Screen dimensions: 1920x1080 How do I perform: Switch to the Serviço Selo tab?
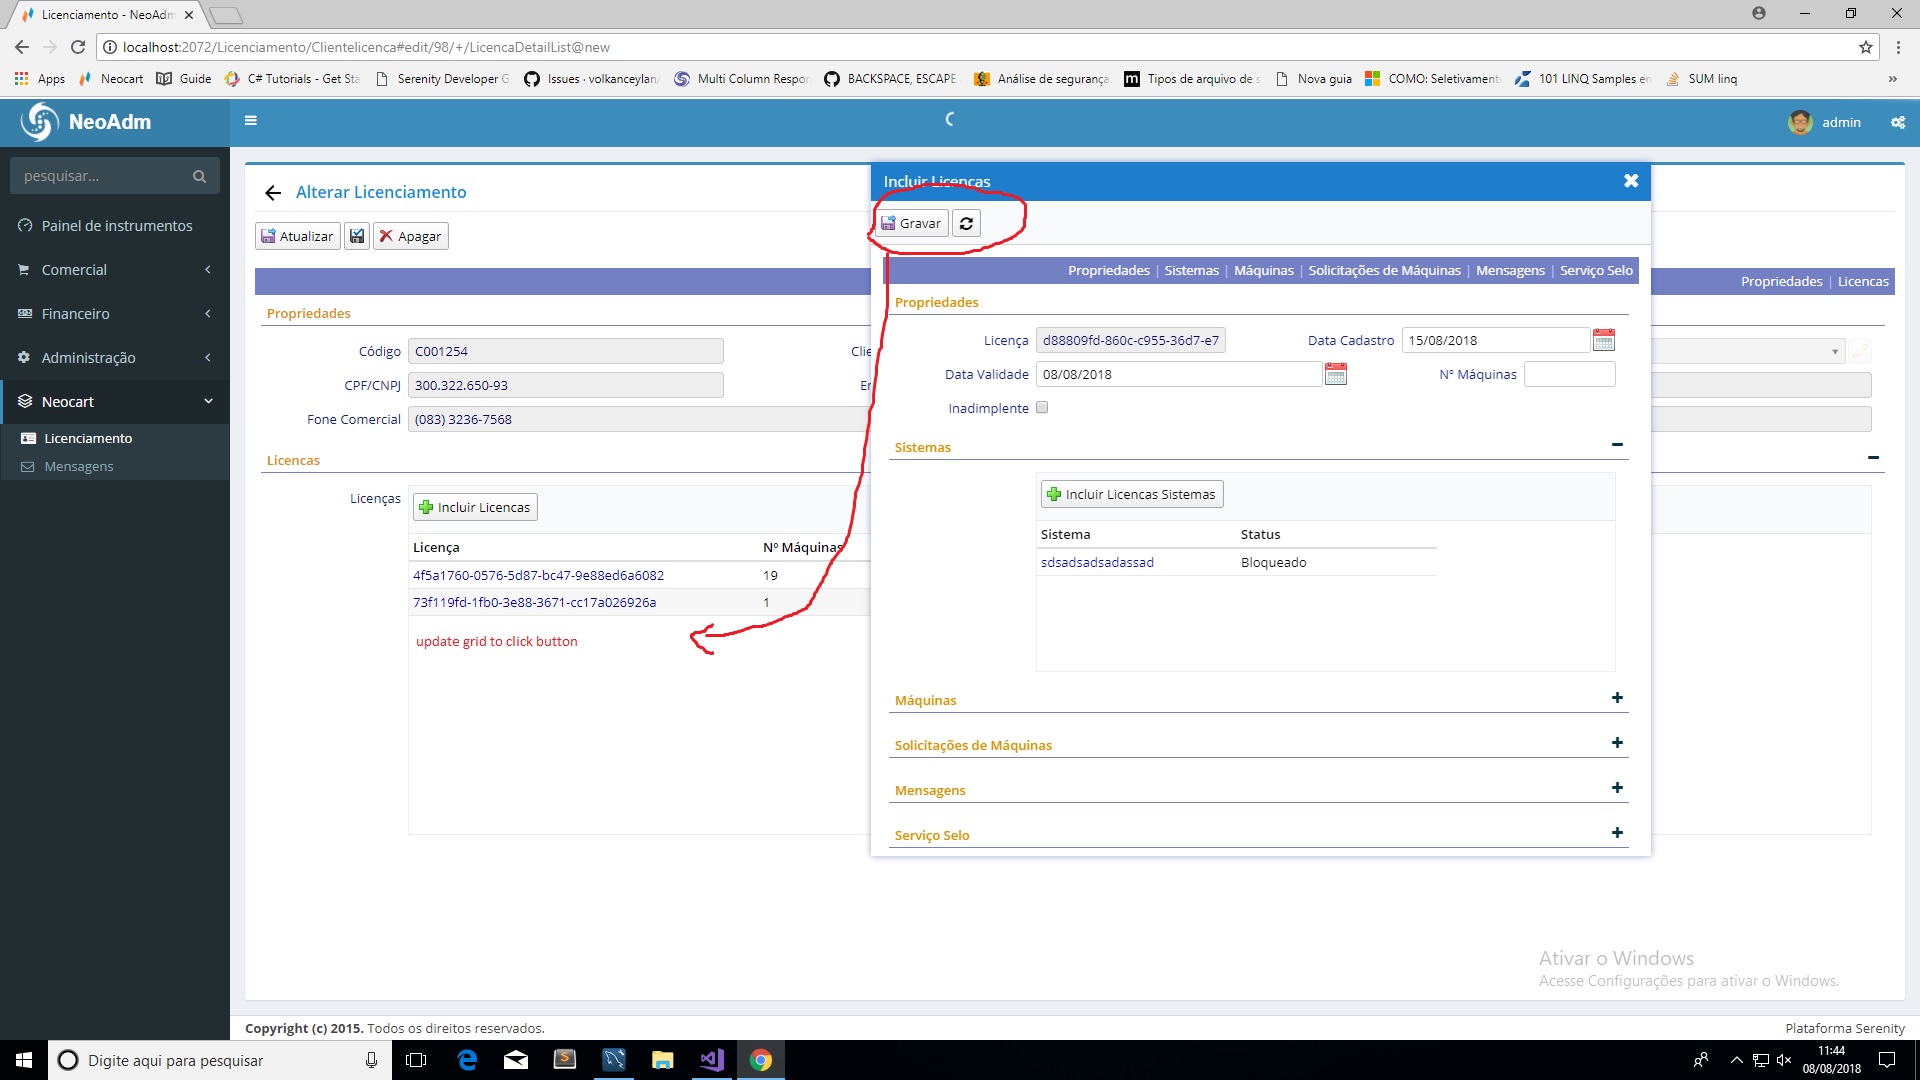pyautogui.click(x=1596, y=270)
